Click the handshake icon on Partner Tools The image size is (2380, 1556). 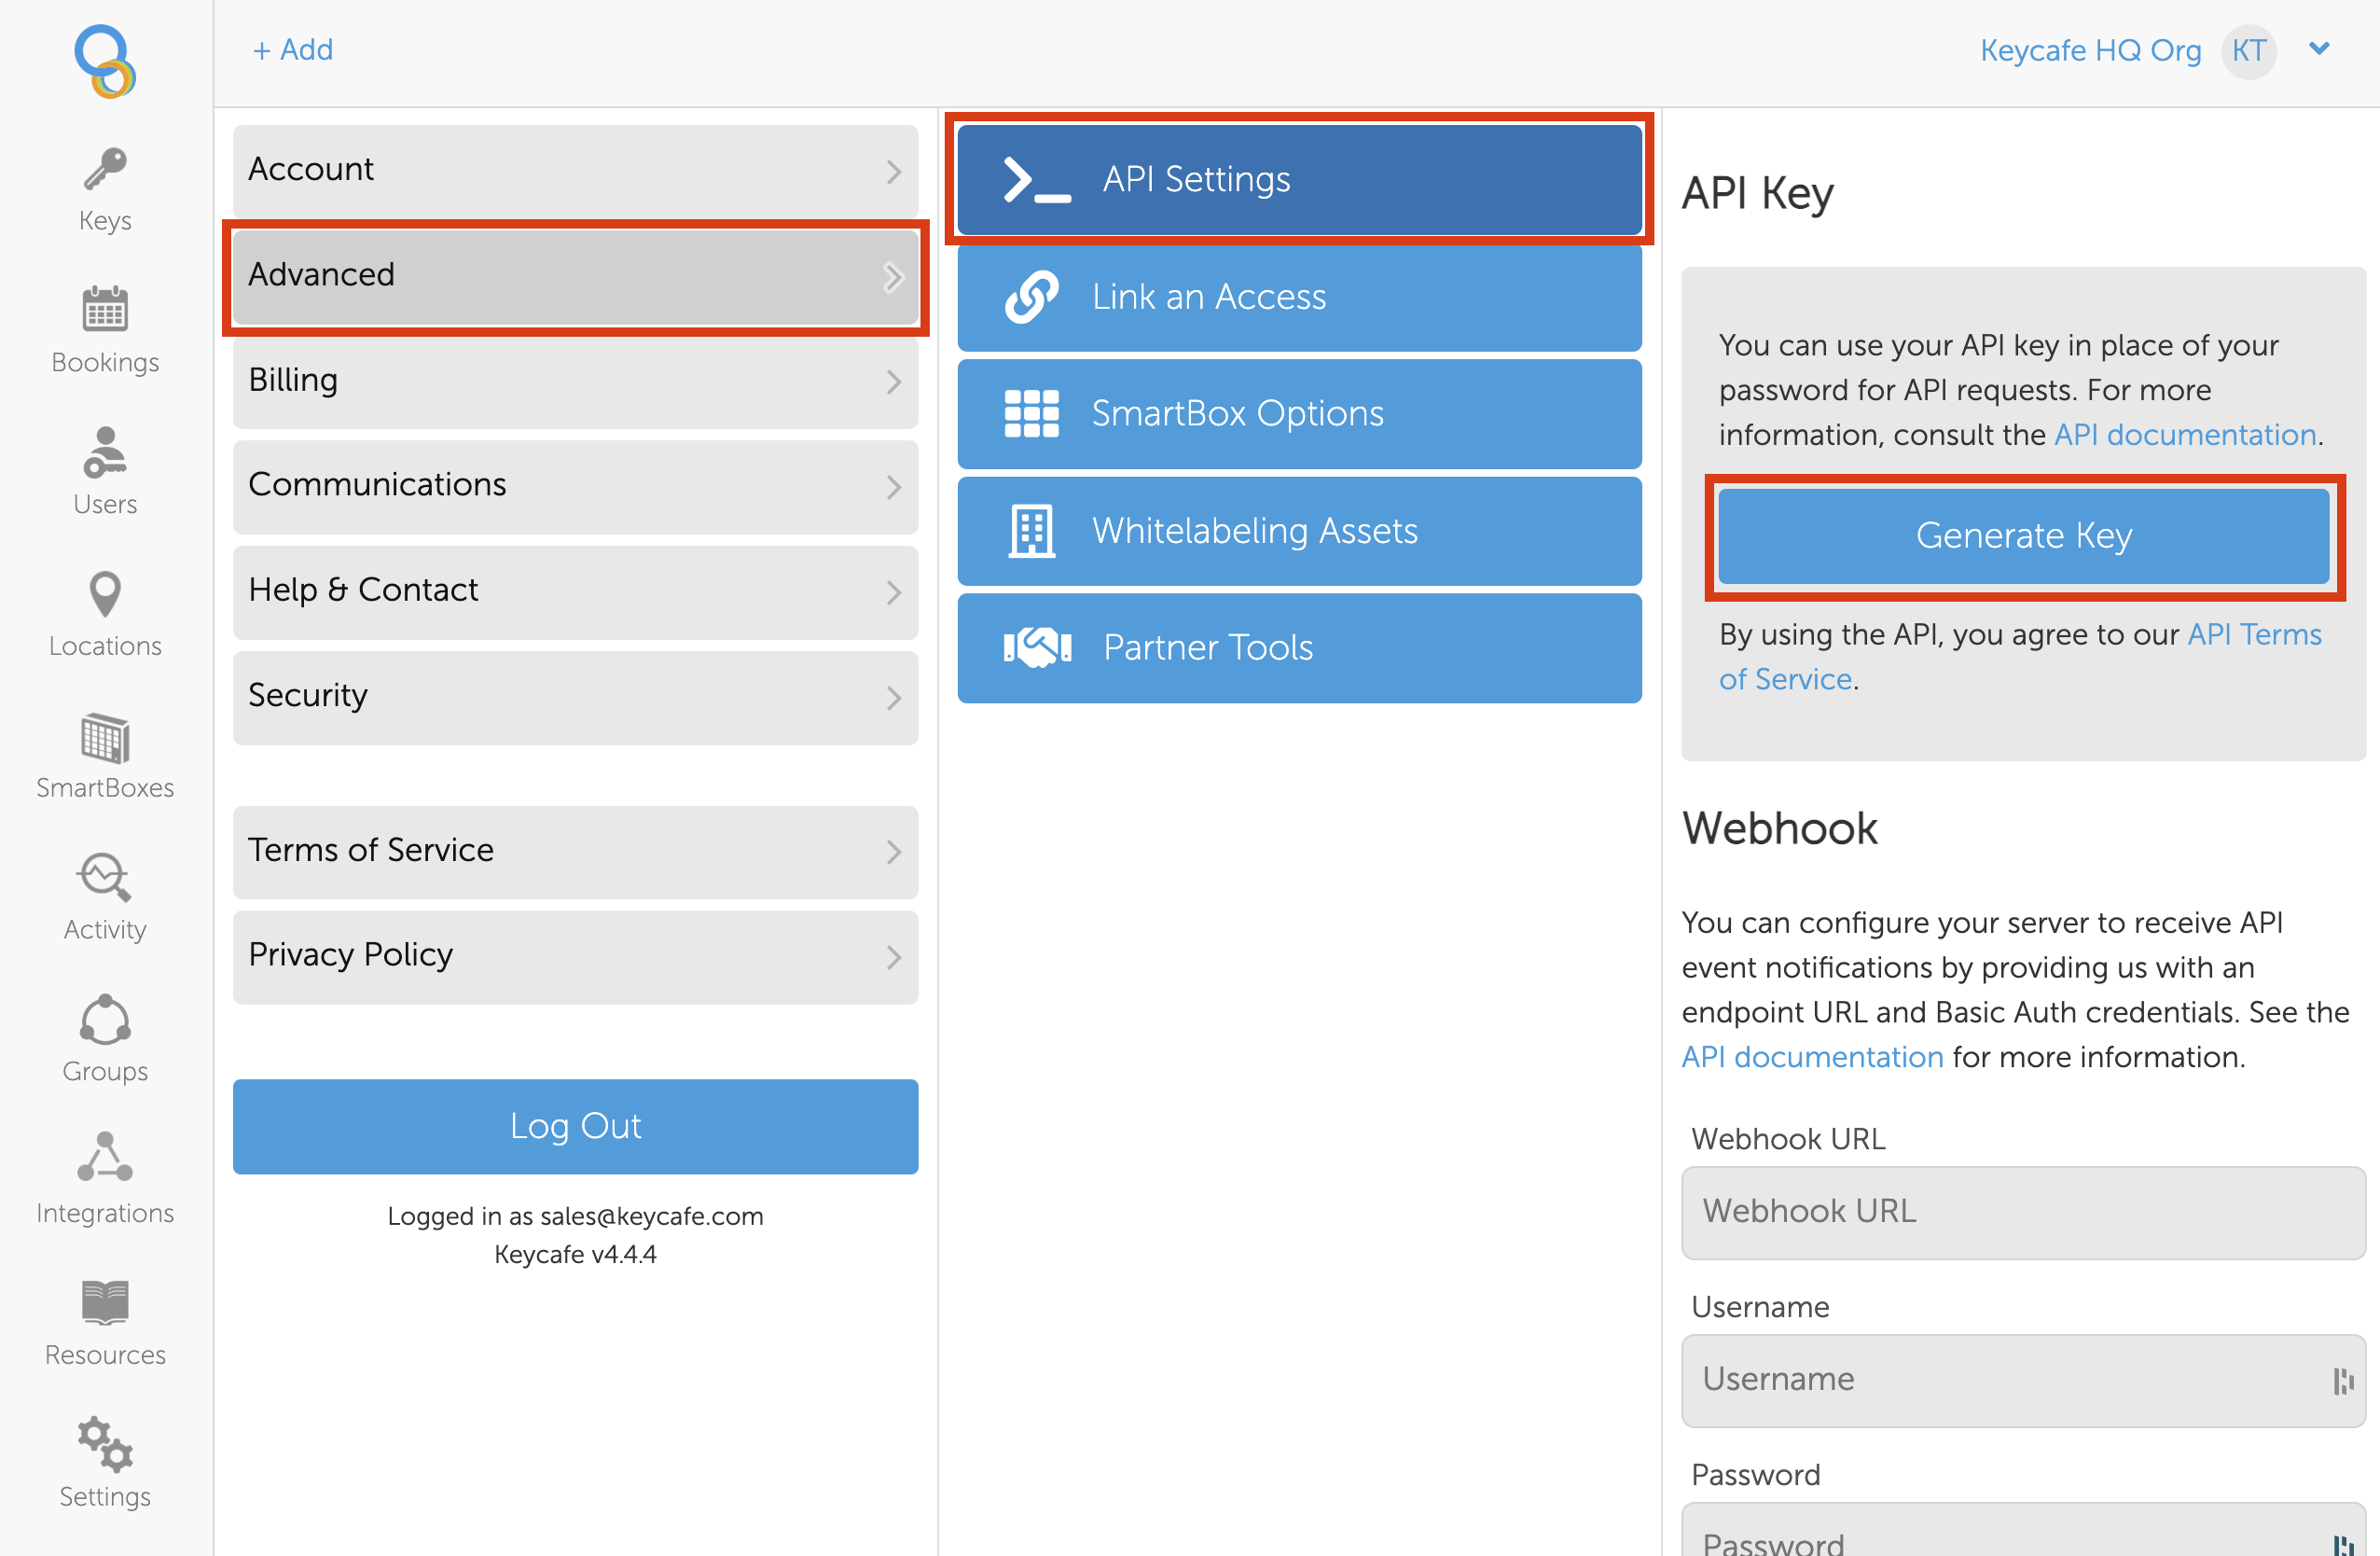click(x=1037, y=647)
